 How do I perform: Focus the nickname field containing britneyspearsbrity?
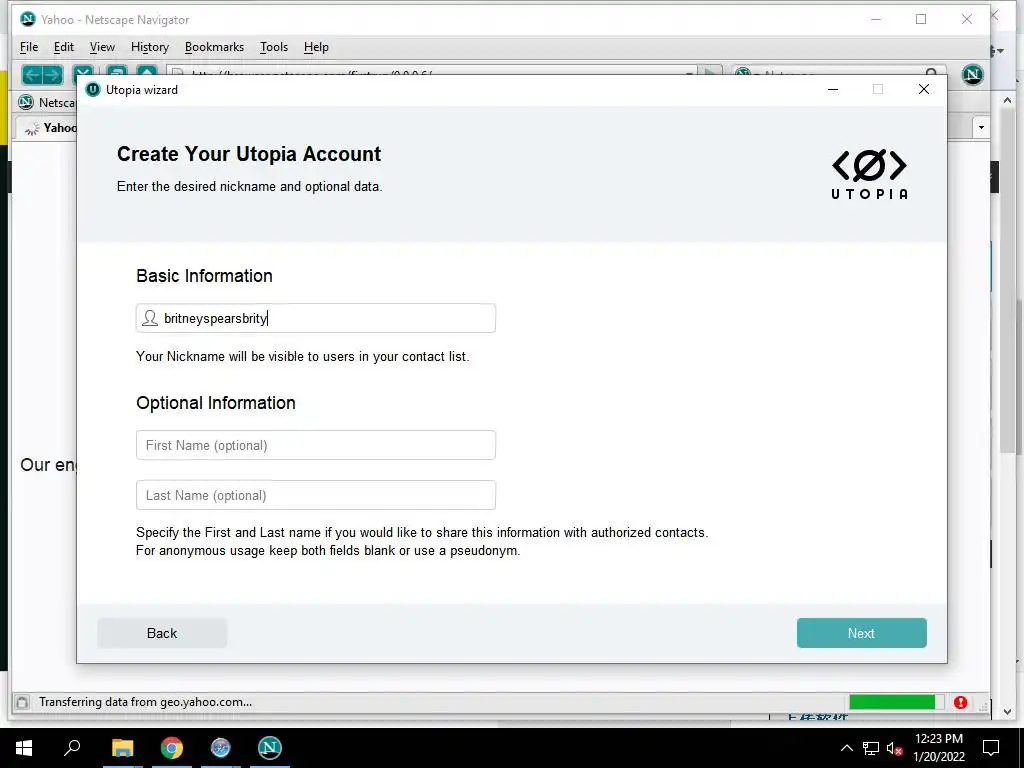tap(315, 318)
